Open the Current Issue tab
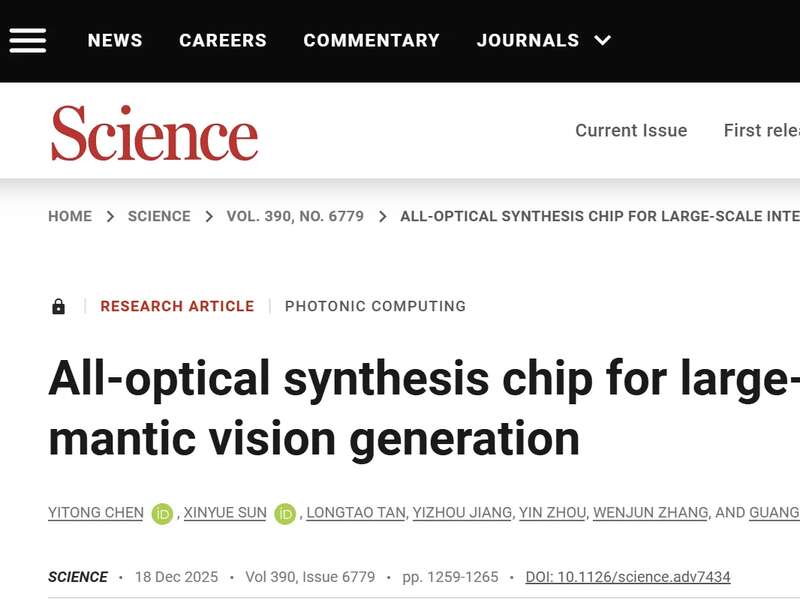Image resolution: width=800 pixels, height=600 pixels. (x=631, y=131)
